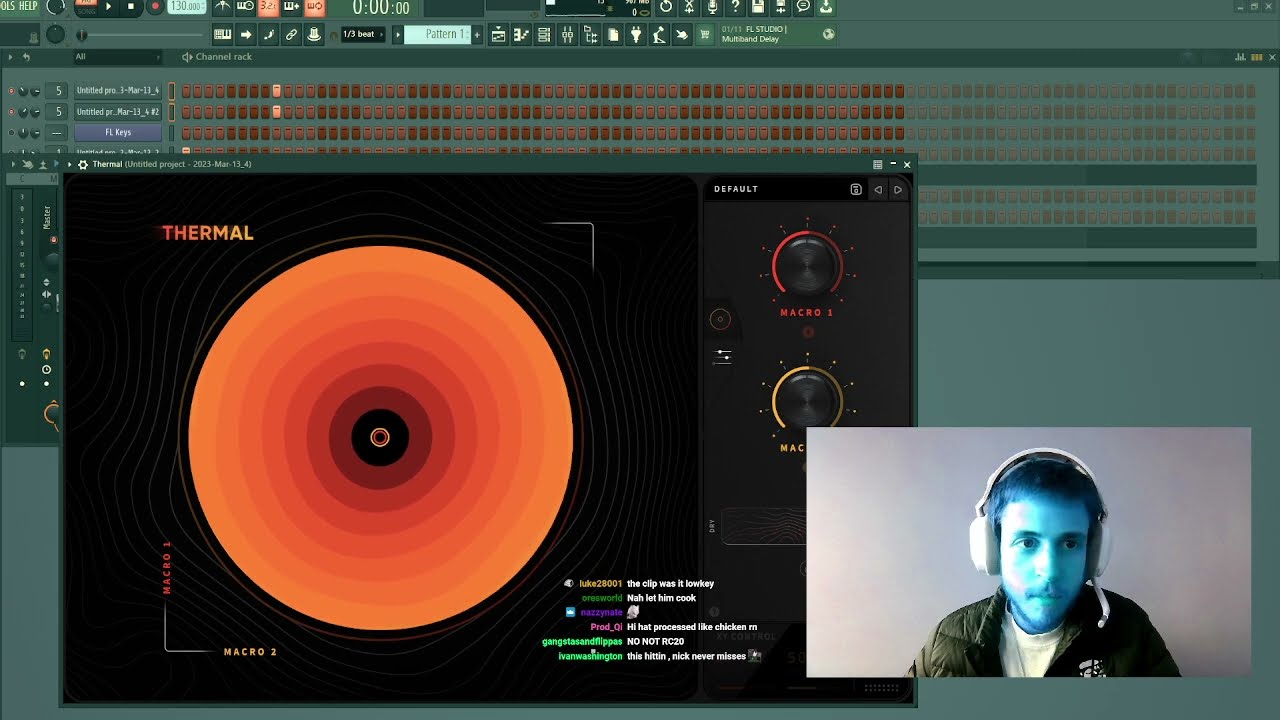The height and width of the screenshot is (720, 1280).
Task: Click the Stop button in transport
Action: 131,6
